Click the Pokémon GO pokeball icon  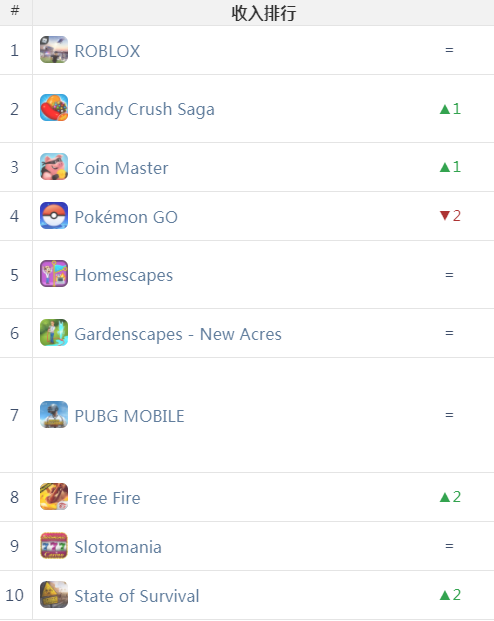point(54,216)
